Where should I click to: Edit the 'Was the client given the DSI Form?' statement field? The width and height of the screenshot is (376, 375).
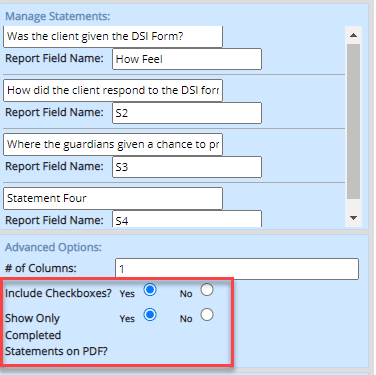[x=113, y=36]
